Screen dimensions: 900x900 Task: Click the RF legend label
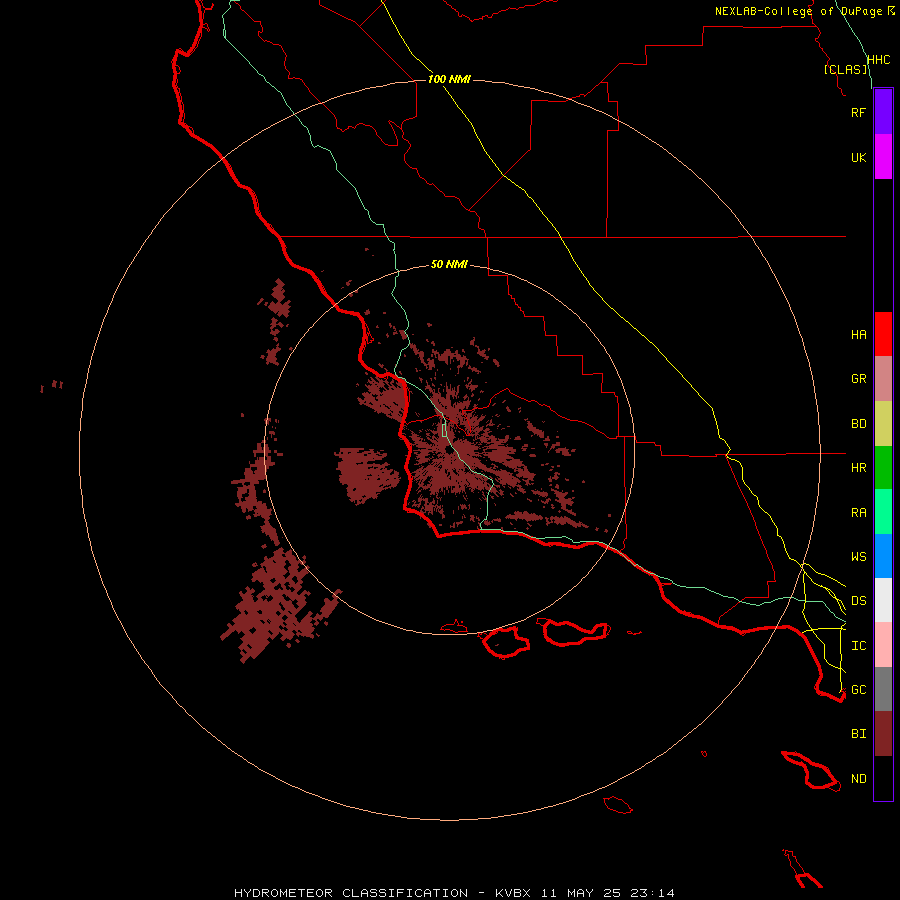tap(858, 112)
